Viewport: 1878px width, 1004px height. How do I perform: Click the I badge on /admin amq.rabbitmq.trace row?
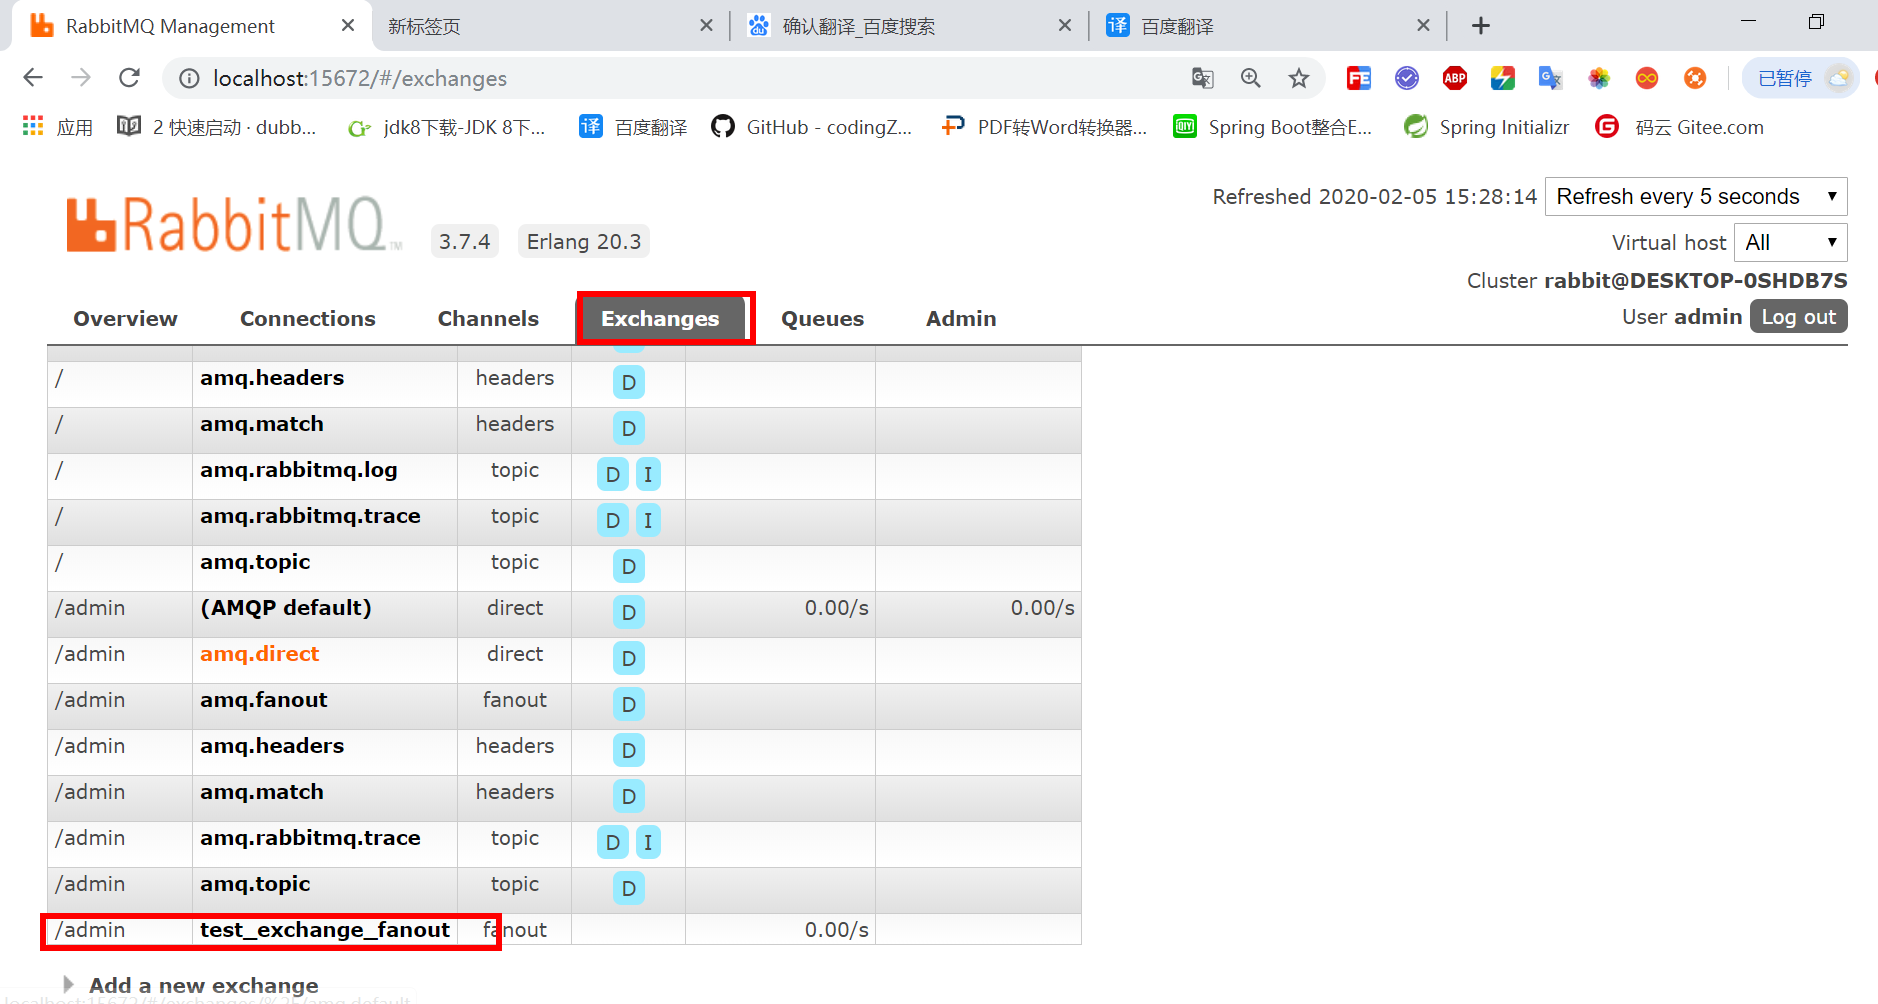point(648,842)
